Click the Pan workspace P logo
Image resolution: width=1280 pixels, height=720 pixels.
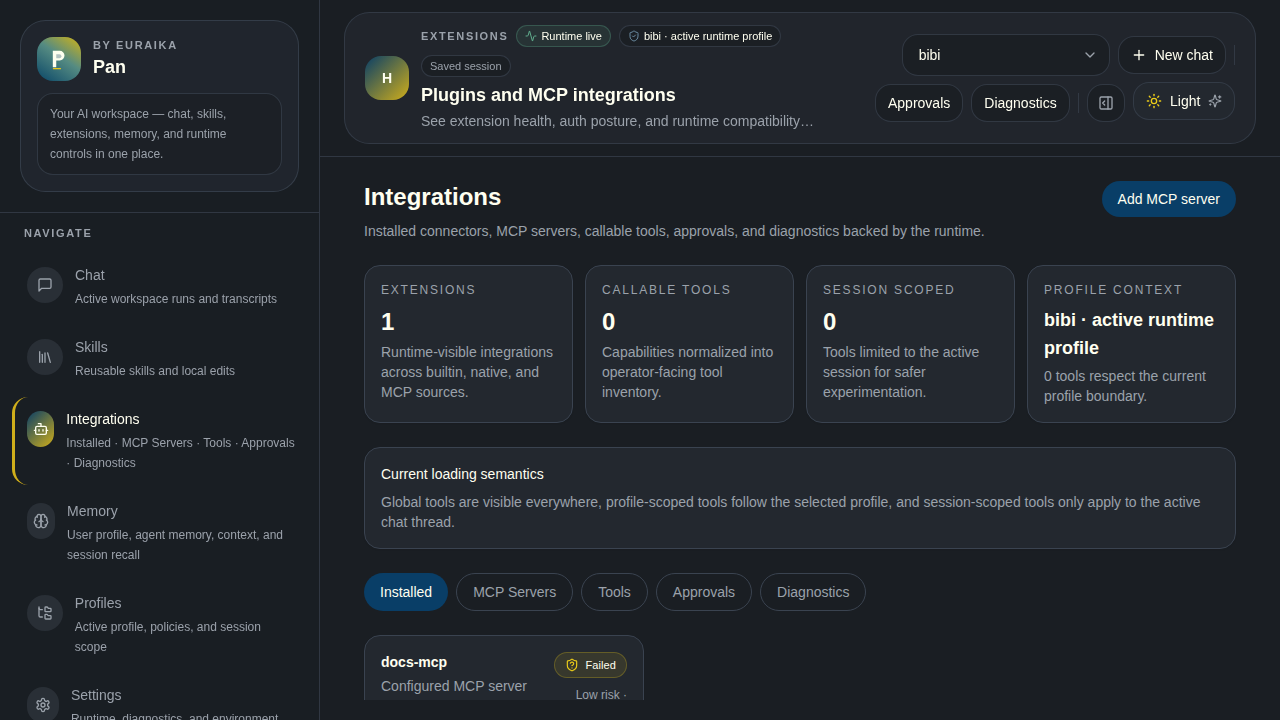58,59
